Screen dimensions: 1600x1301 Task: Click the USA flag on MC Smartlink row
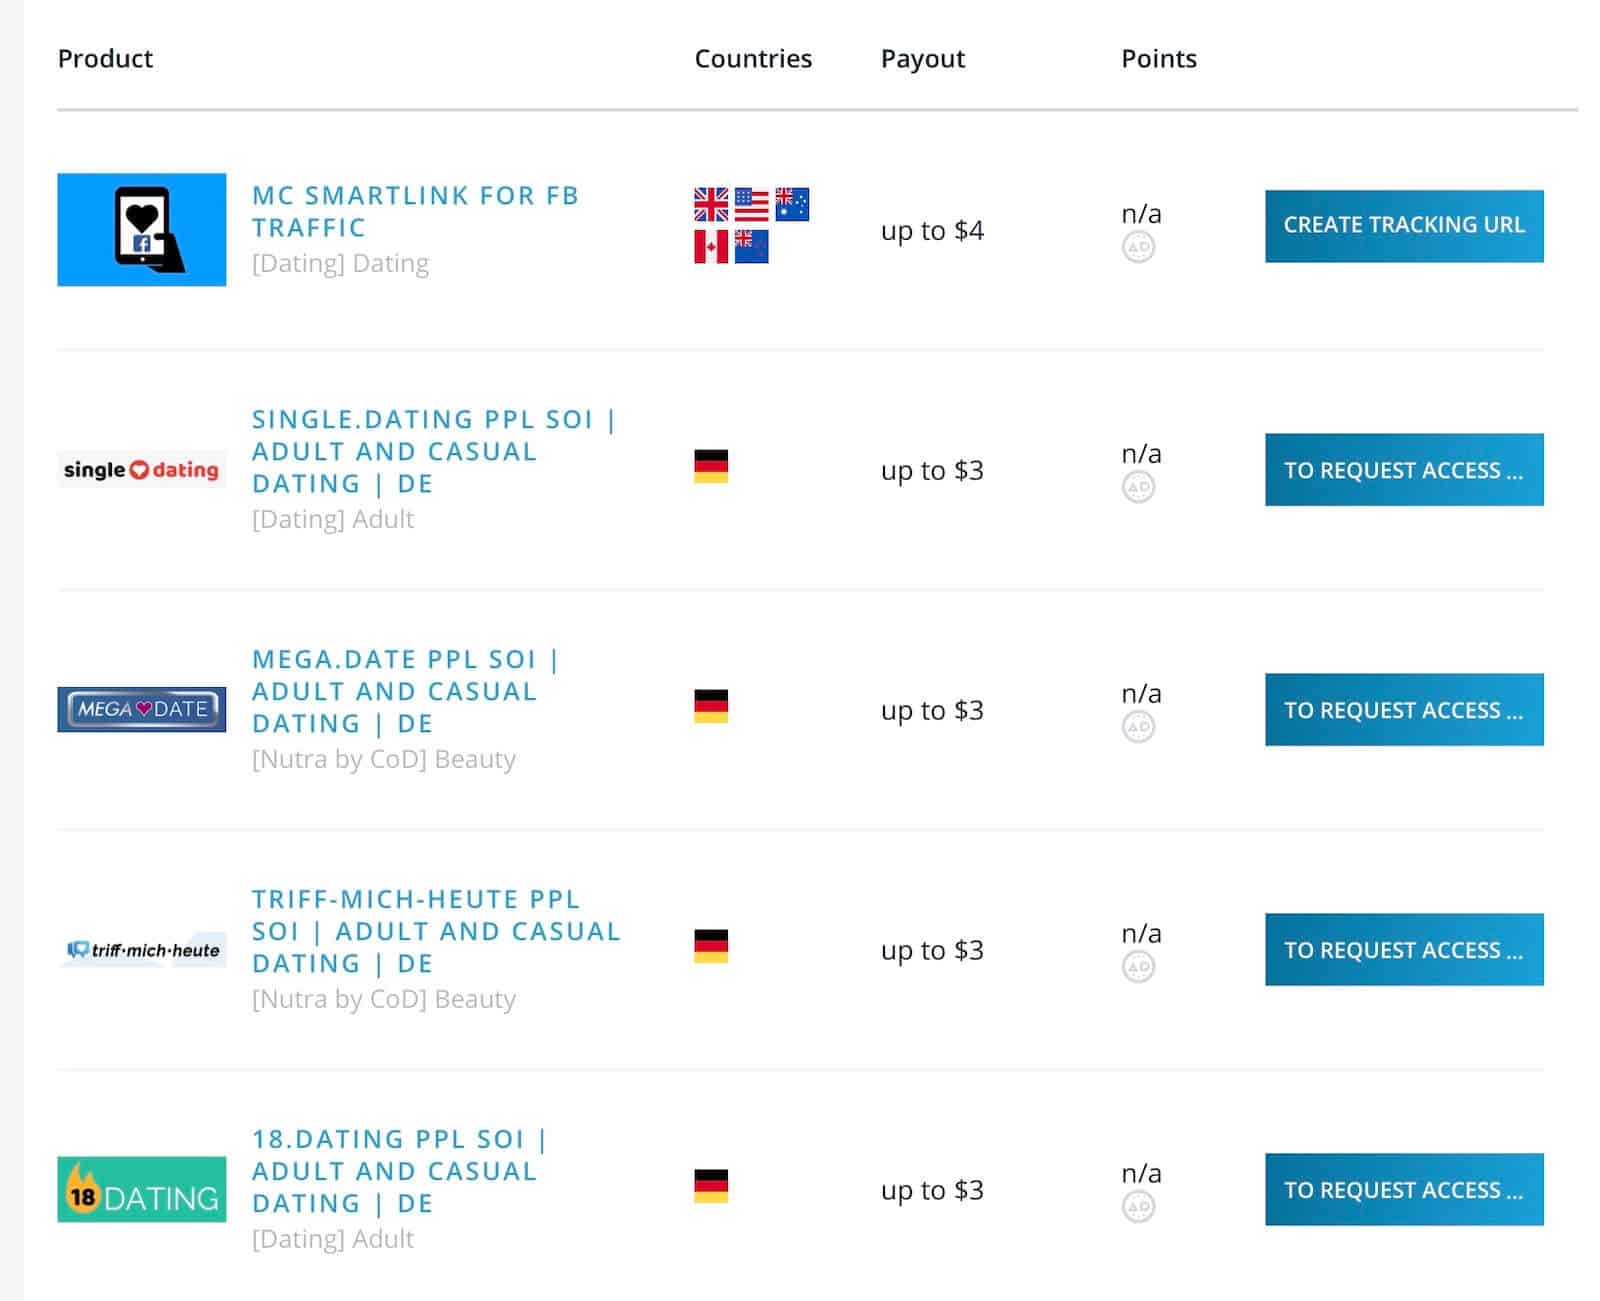752,204
